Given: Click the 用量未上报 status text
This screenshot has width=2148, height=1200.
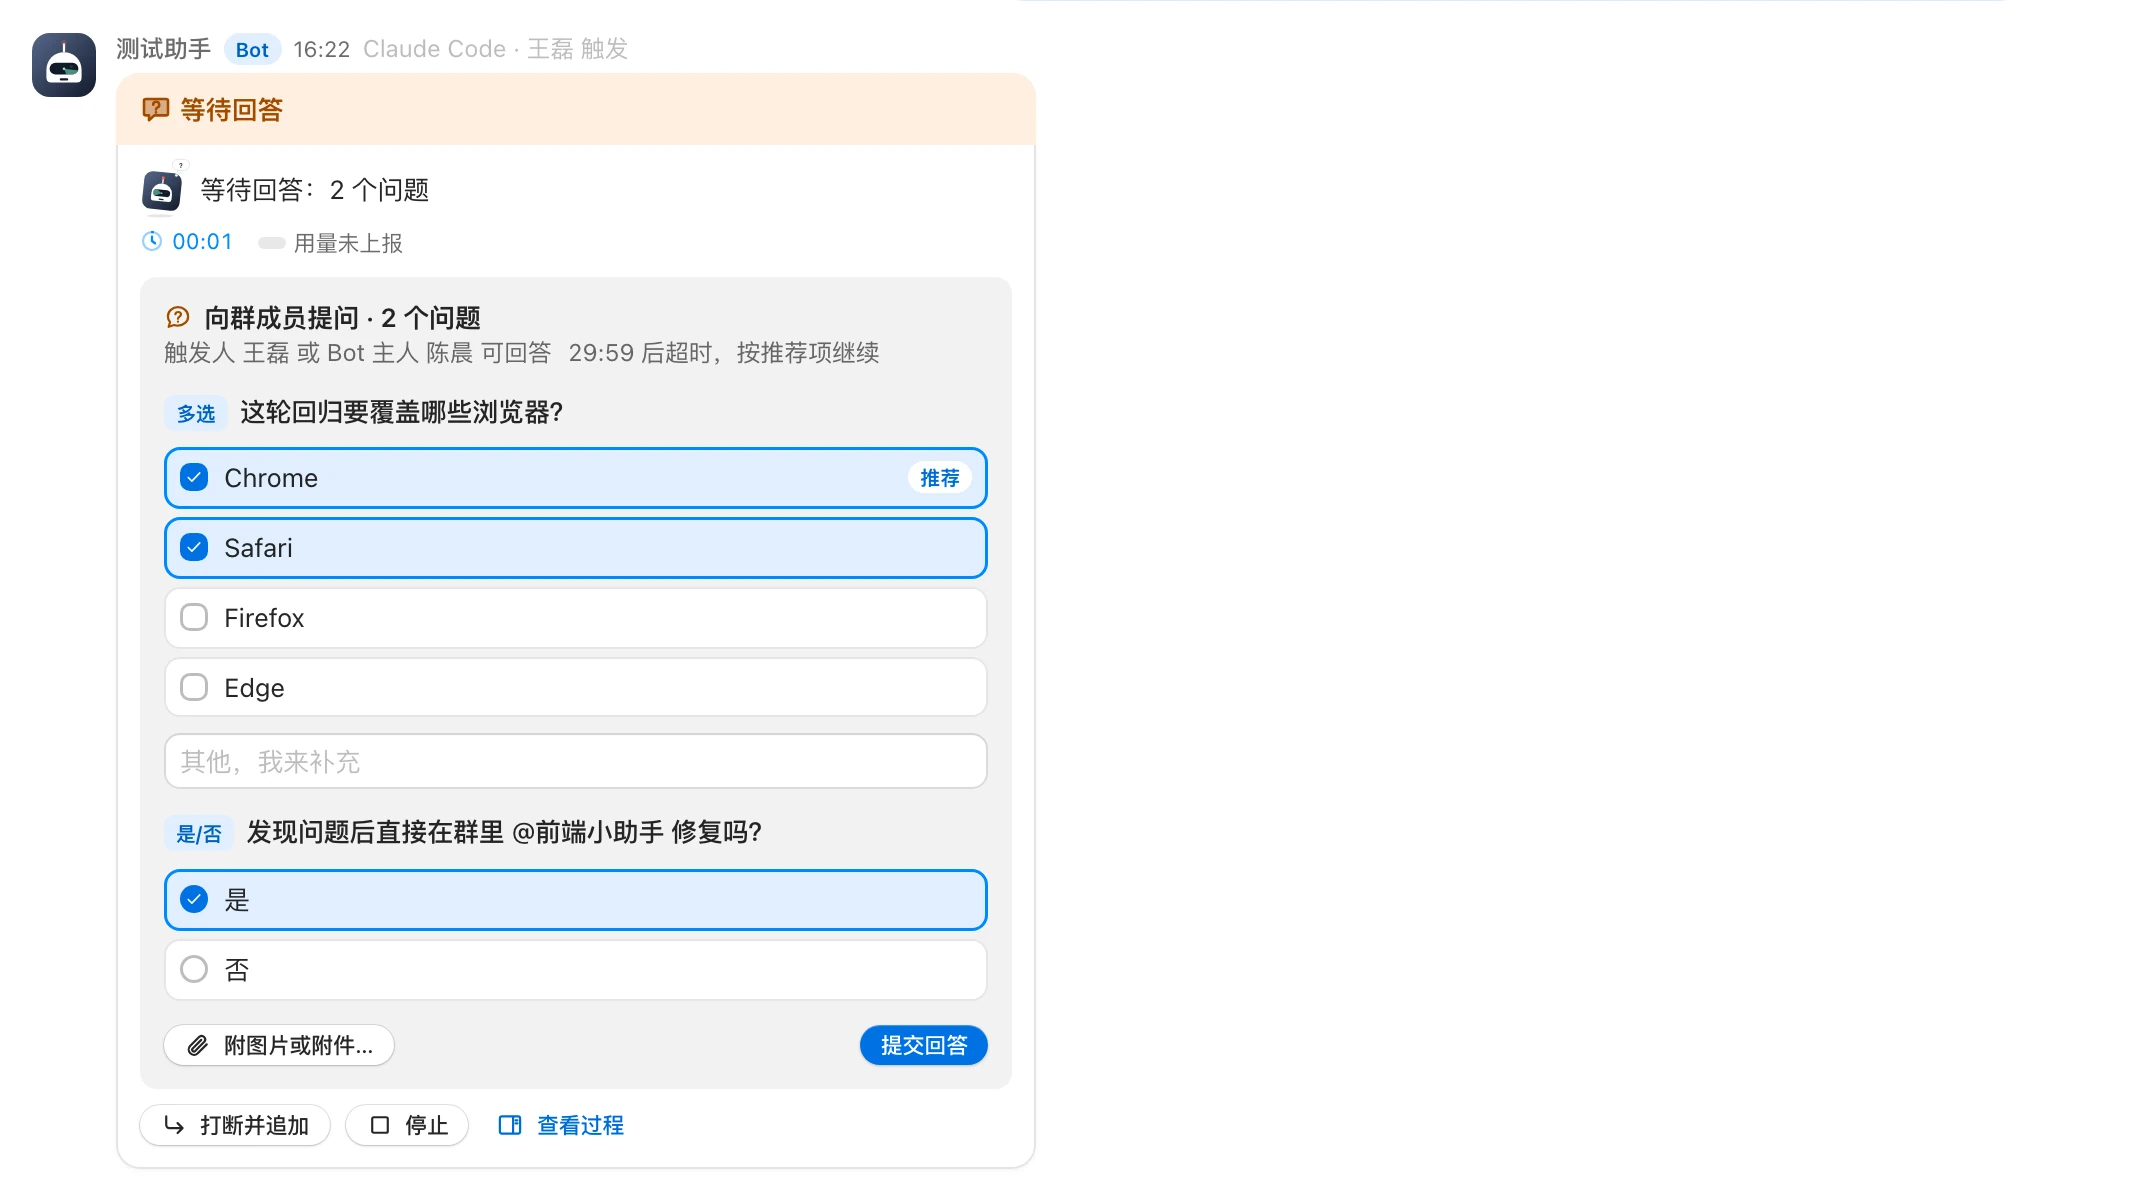Looking at the screenshot, I should (x=348, y=243).
